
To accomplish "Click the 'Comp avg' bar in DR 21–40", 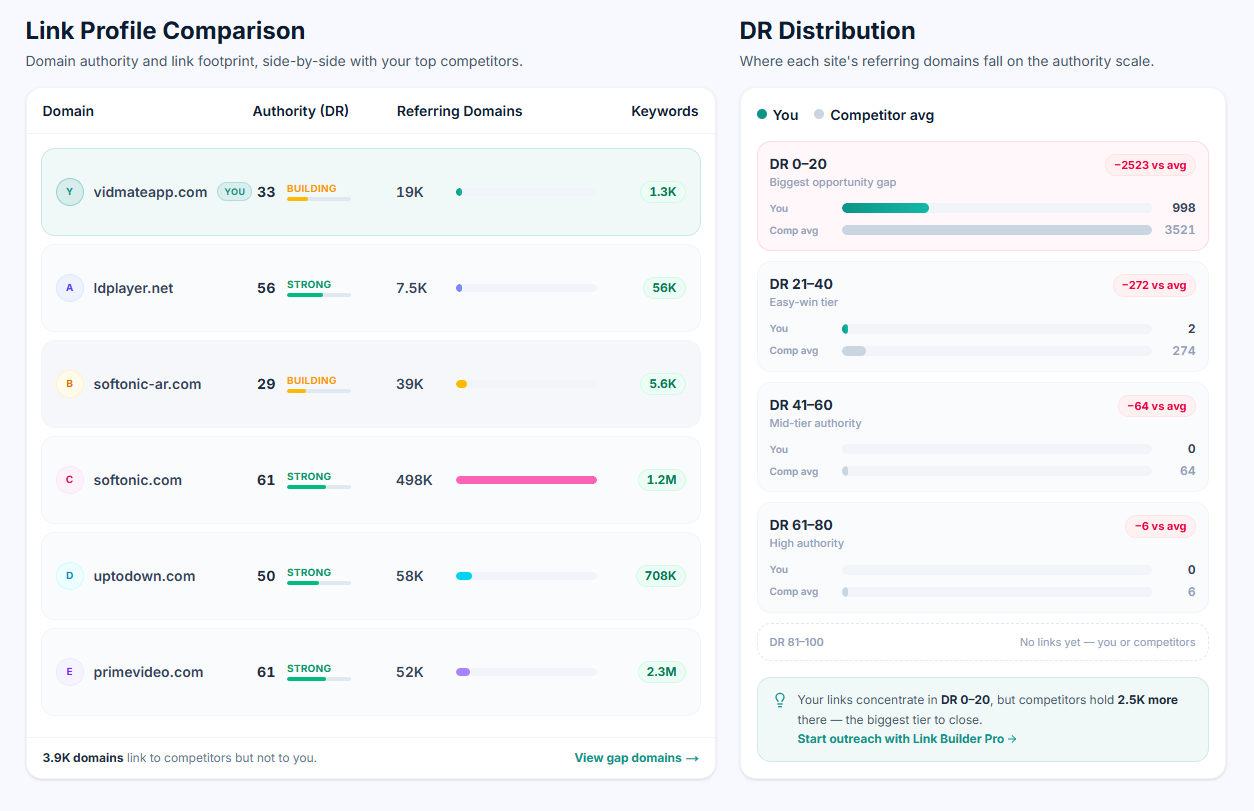I will click(x=854, y=350).
